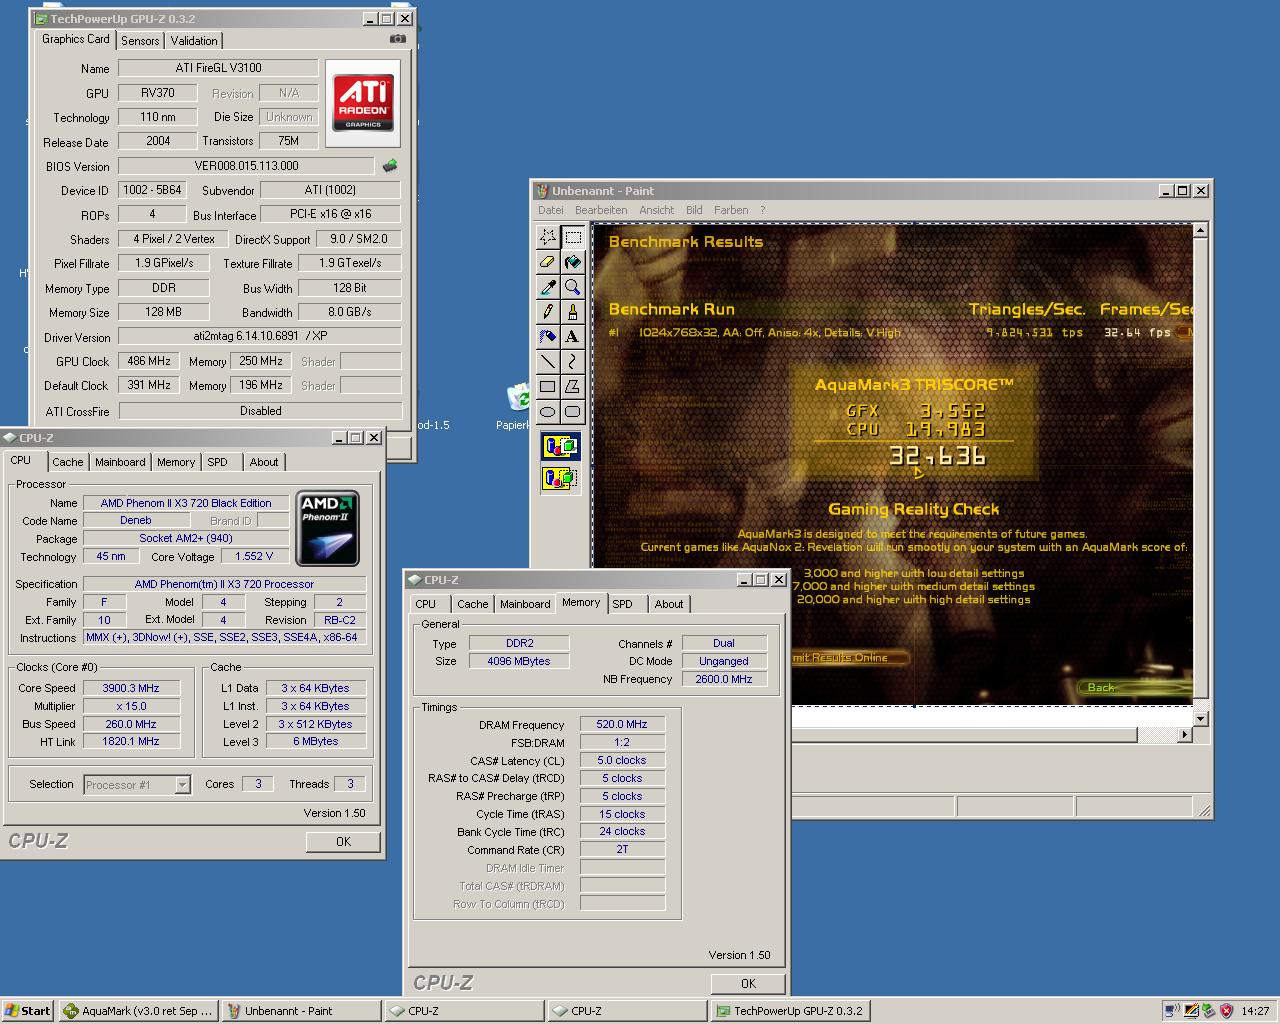Click the BIOS Version field VER008.015.113.000
This screenshot has height=1024, width=1280.
pos(247,166)
